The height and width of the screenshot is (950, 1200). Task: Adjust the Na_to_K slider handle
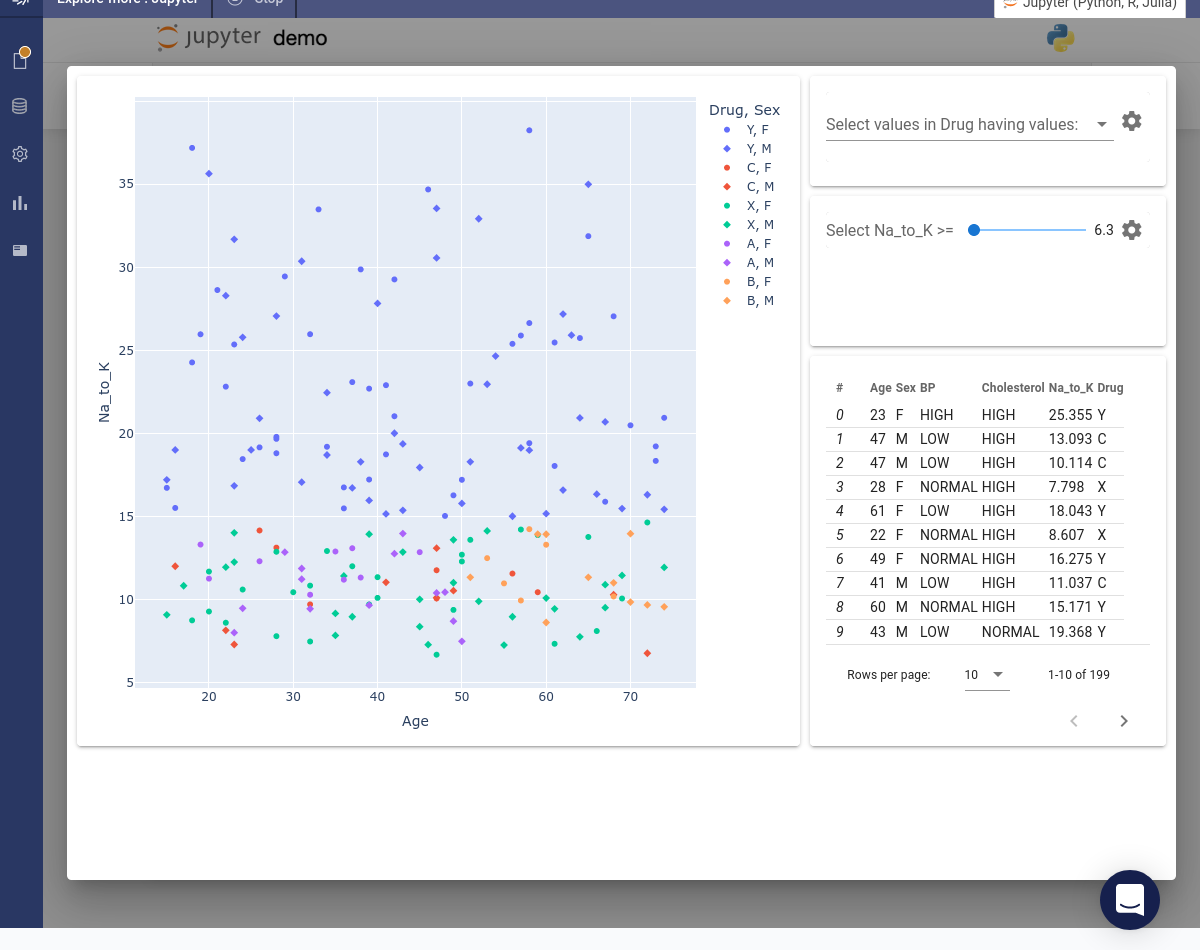[974, 230]
